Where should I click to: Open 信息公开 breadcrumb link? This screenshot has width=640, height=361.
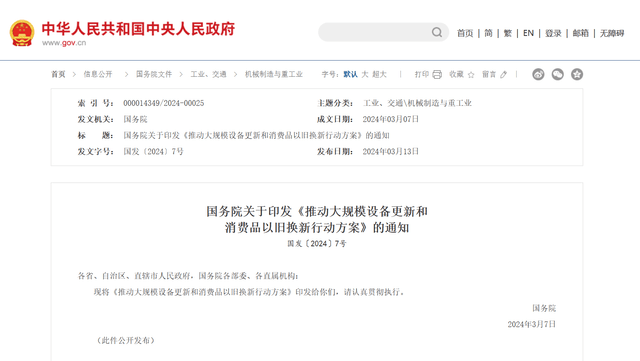coord(98,74)
